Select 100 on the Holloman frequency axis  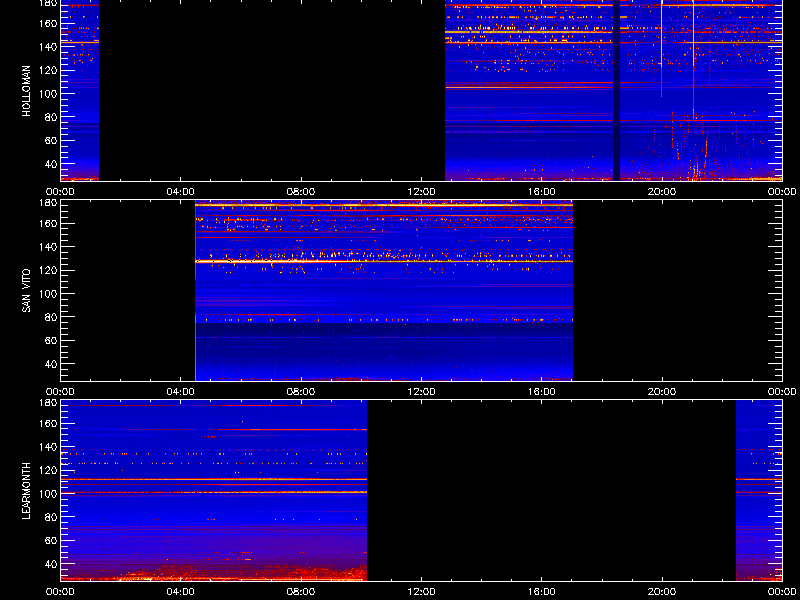[48, 94]
